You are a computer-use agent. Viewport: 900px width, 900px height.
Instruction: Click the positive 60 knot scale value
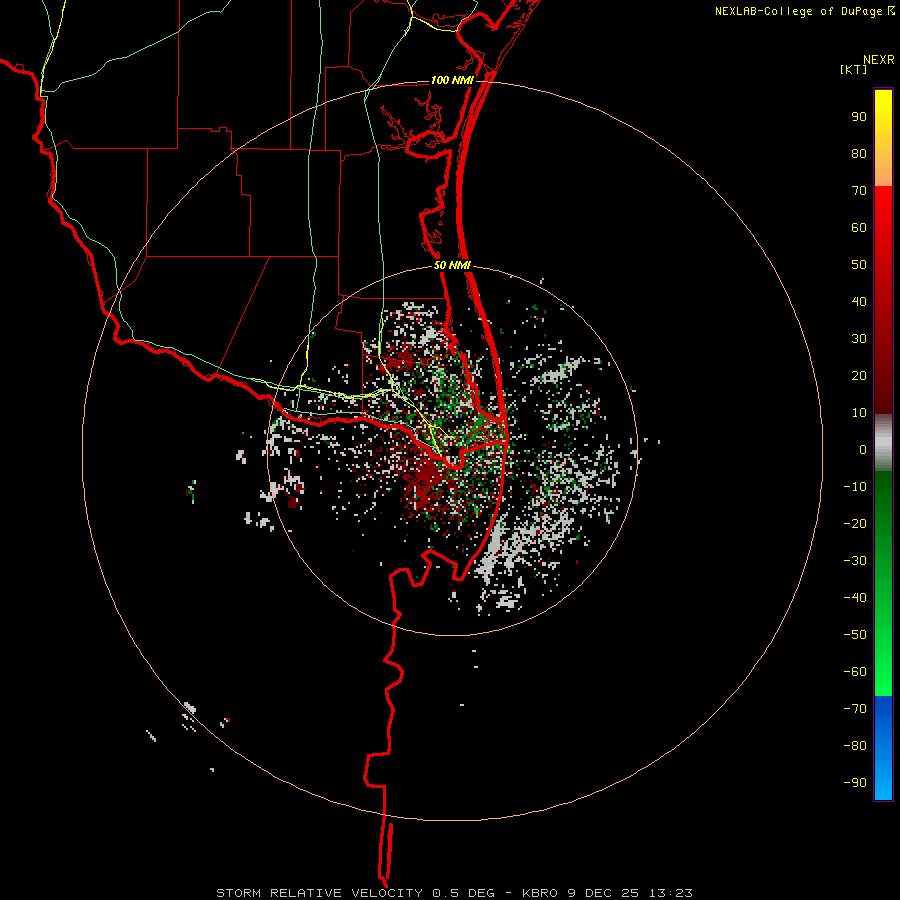coord(859,227)
